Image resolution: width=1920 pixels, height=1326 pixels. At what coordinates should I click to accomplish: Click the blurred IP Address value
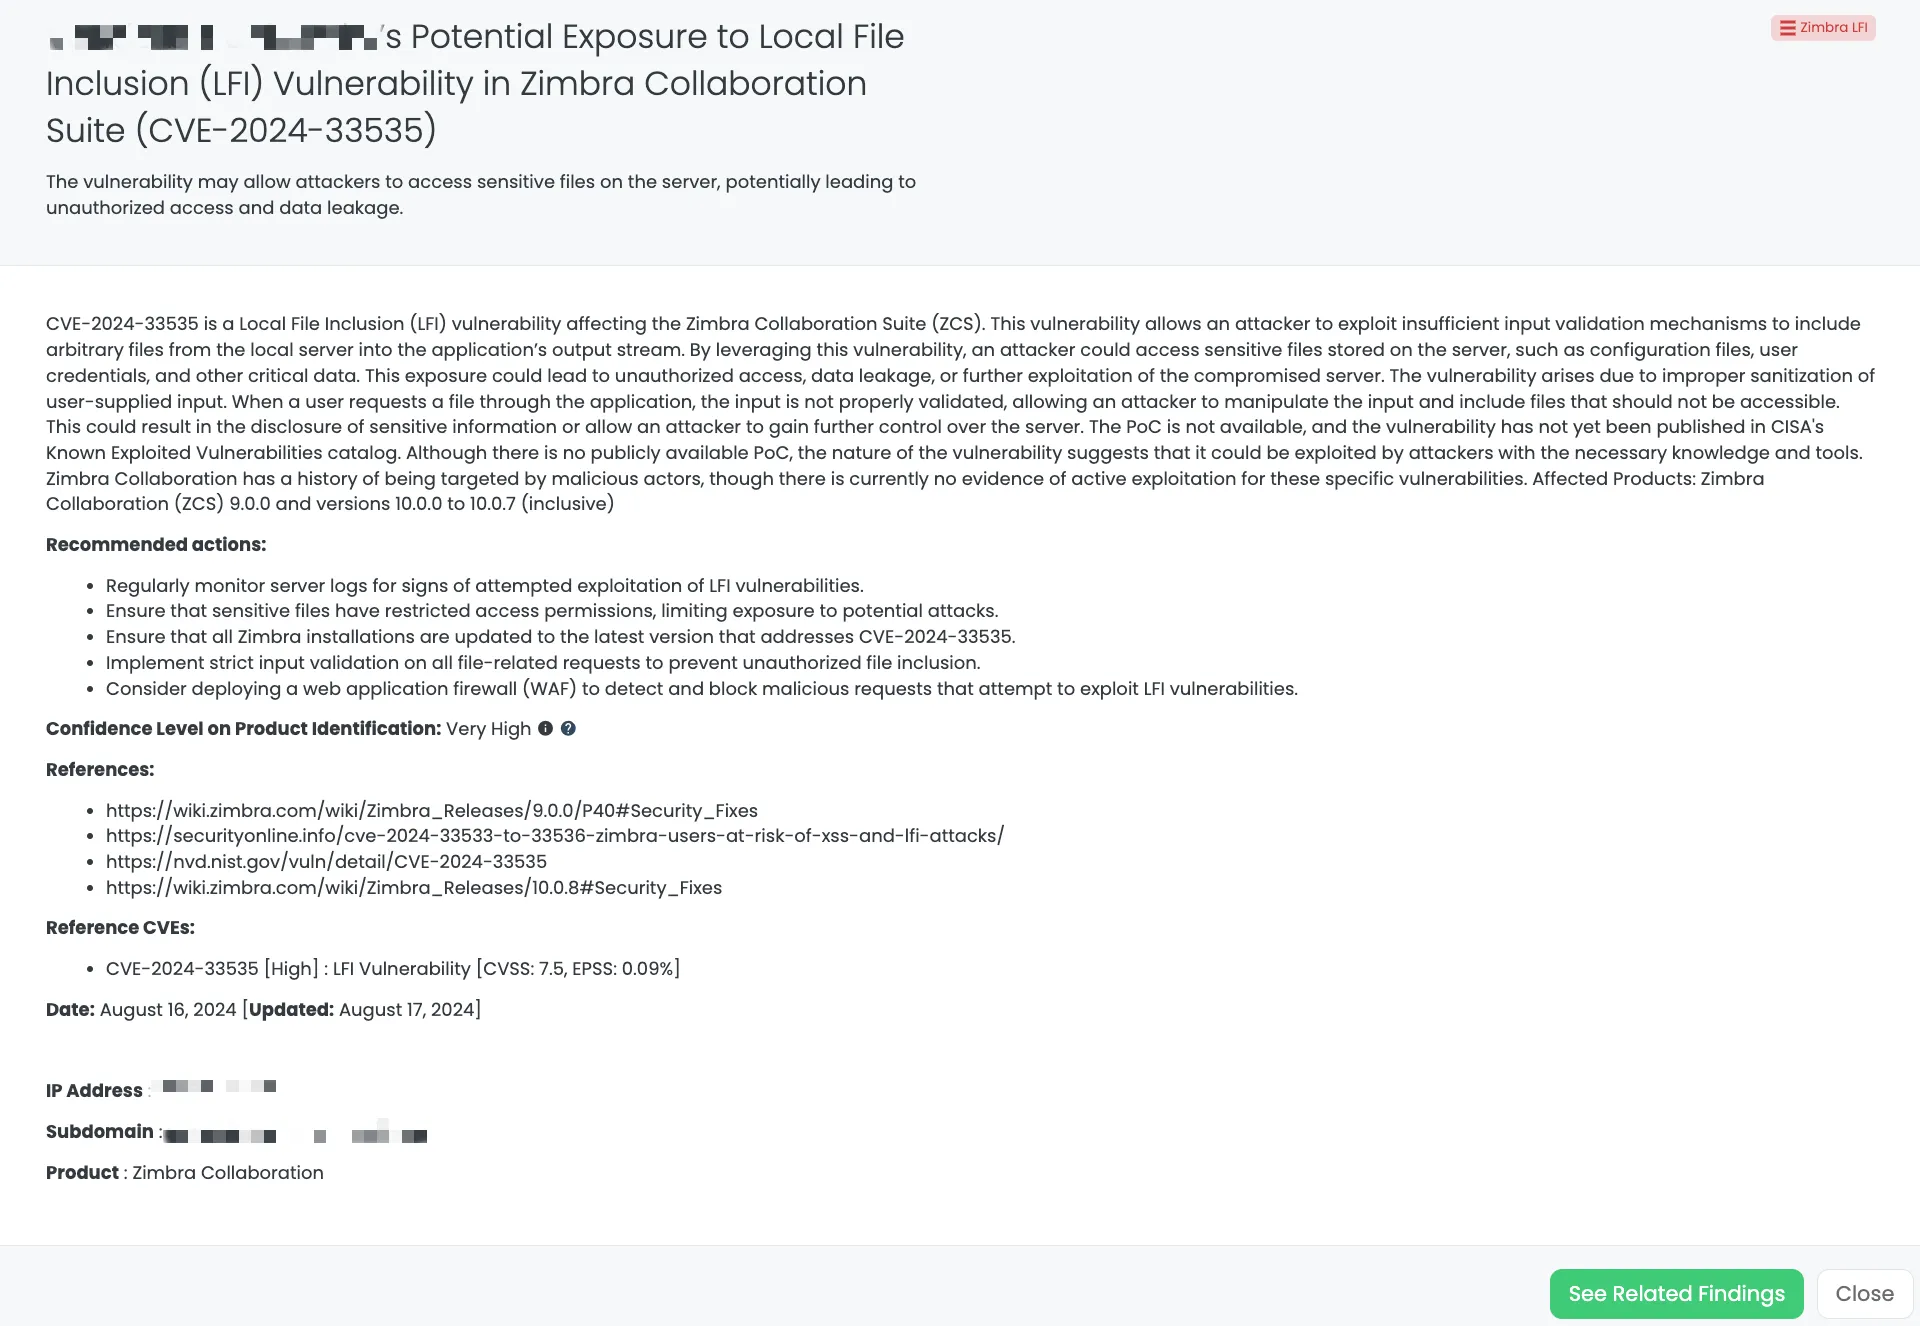point(219,1087)
